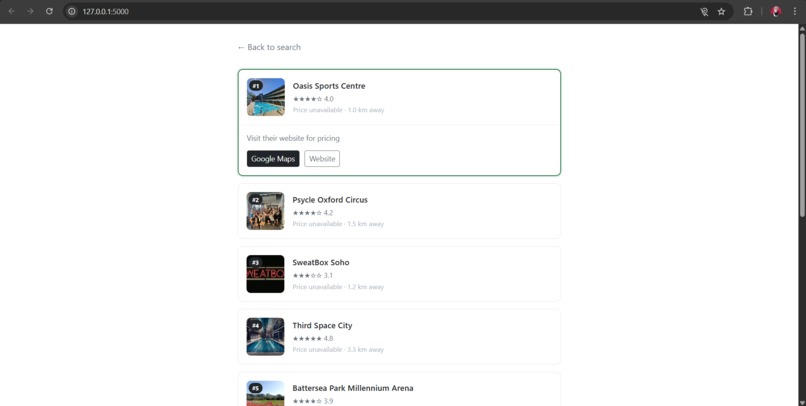The image size is (806, 406).
Task: Go back using browser back arrow
Action: pyautogui.click(x=11, y=11)
